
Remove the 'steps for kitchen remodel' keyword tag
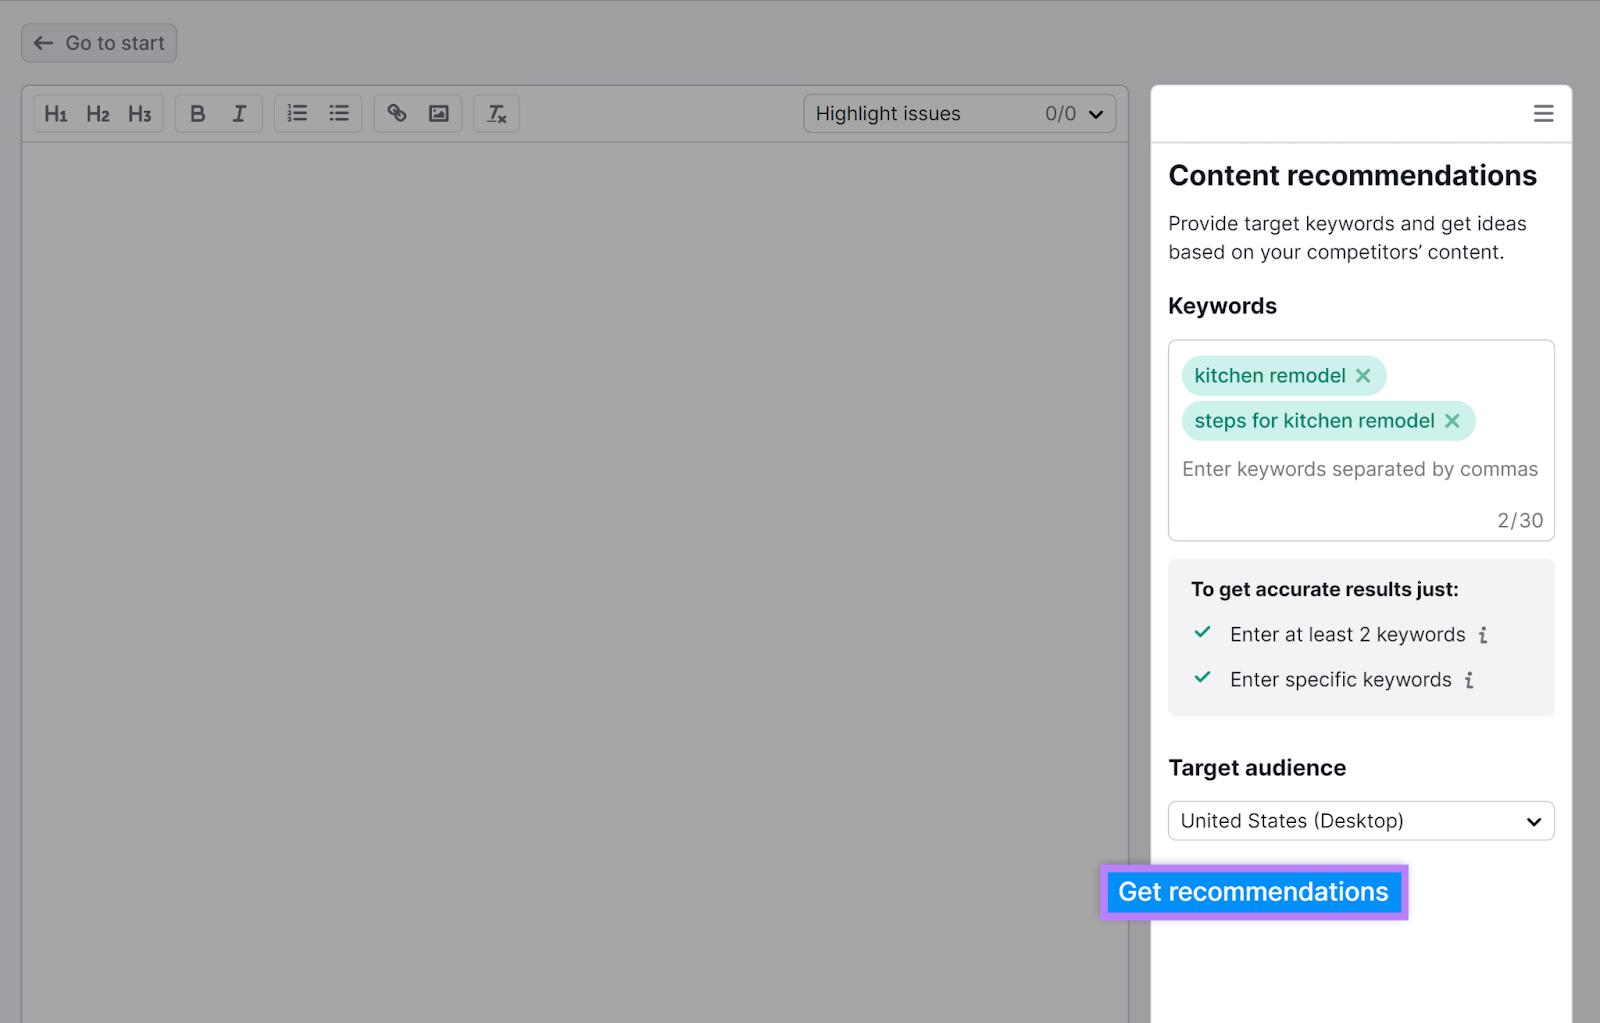(1452, 420)
